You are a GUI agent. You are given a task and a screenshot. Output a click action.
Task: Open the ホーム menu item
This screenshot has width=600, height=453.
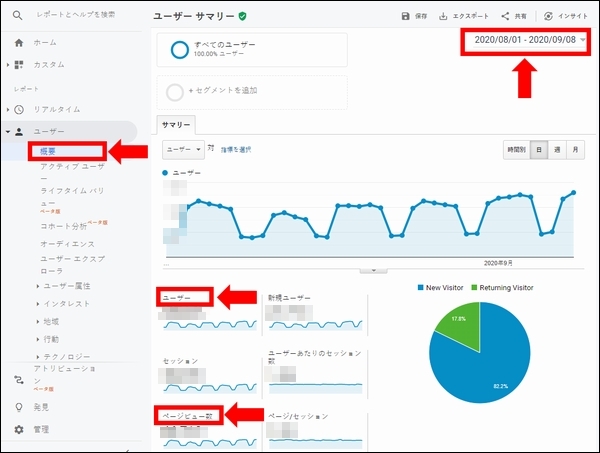[45, 42]
